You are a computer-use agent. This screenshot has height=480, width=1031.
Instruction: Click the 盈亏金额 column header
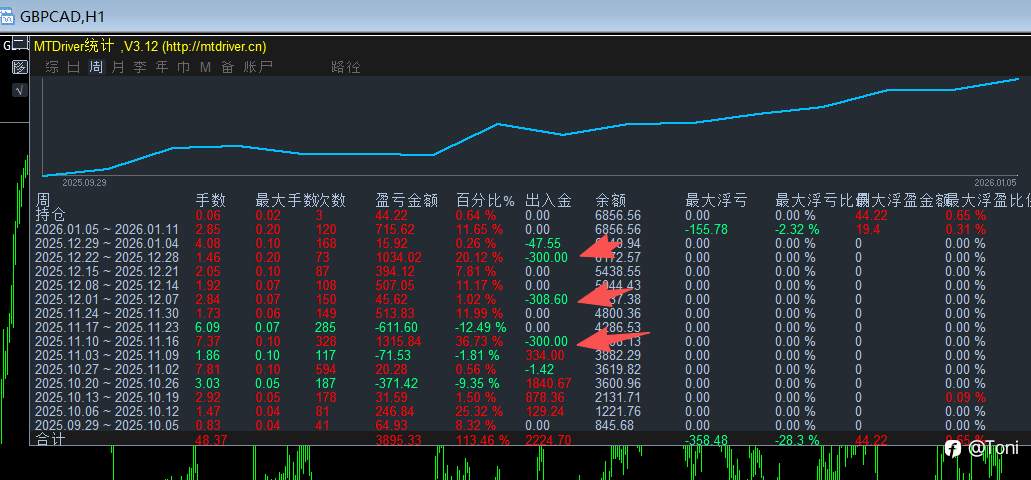pos(406,201)
